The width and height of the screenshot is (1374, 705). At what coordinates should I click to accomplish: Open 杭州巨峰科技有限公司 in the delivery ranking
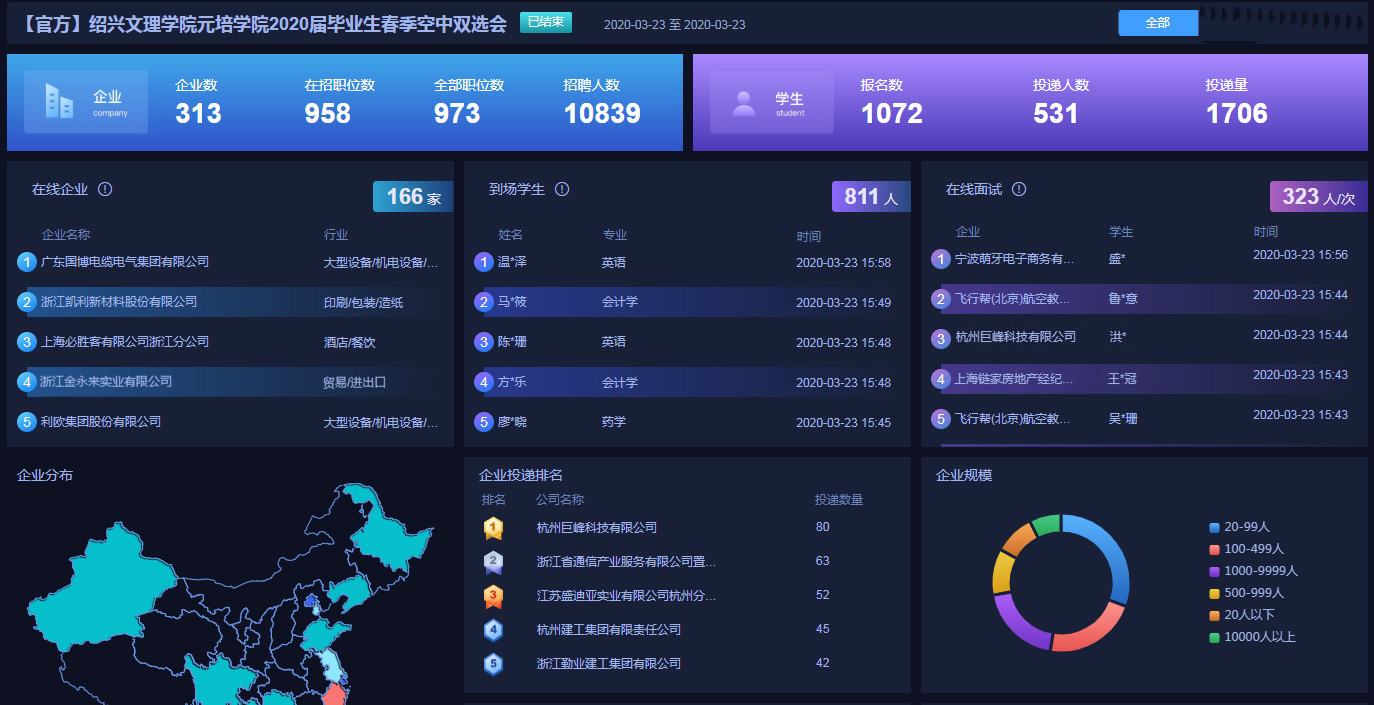pyautogui.click(x=597, y=528)
